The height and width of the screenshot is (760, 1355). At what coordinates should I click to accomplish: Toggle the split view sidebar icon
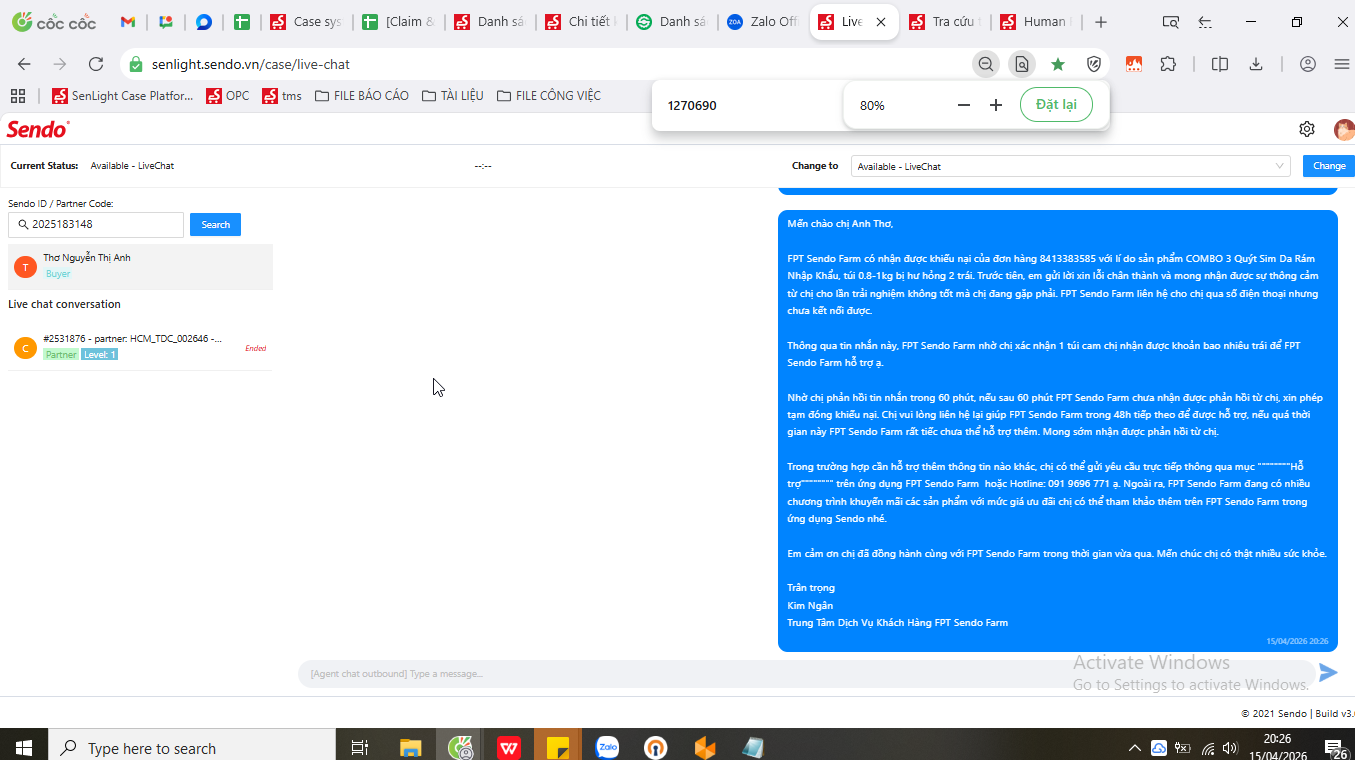click(1220, 64)
